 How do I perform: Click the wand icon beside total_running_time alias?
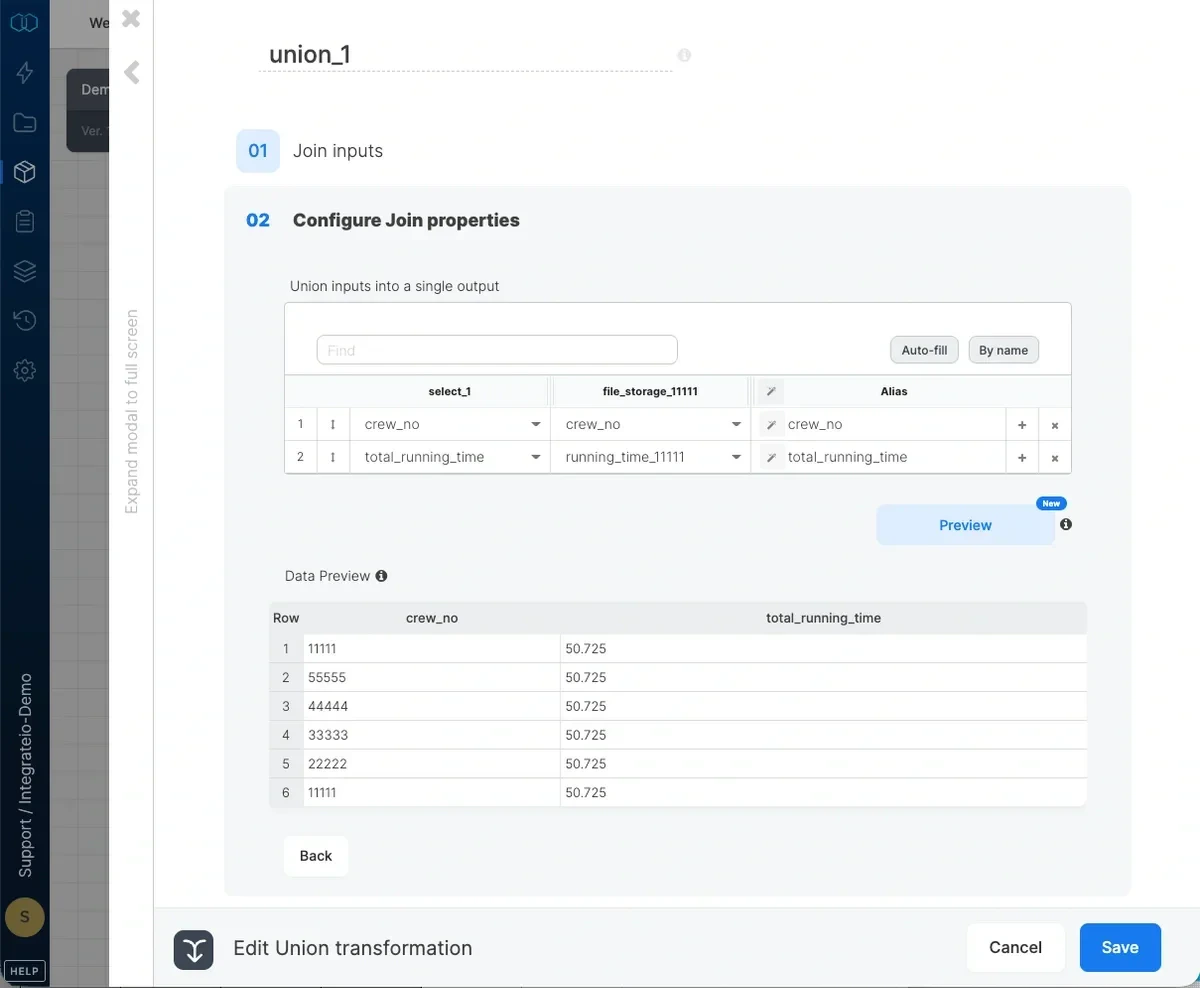(770, 458)
